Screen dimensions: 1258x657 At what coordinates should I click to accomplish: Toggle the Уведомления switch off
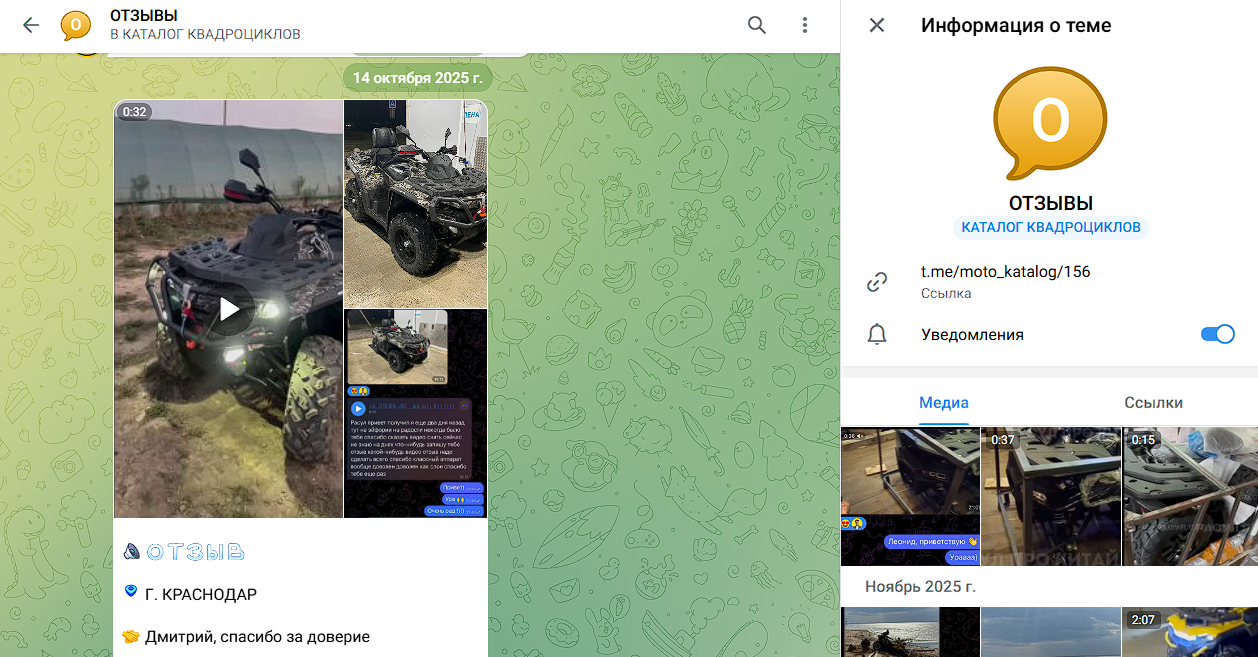tap(1217, 334)
